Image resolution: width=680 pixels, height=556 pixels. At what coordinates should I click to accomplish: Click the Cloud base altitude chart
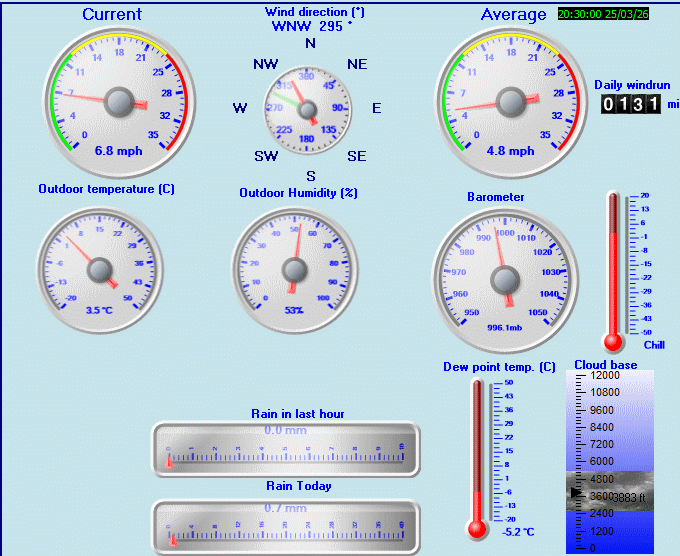click(x=609, y=462)
